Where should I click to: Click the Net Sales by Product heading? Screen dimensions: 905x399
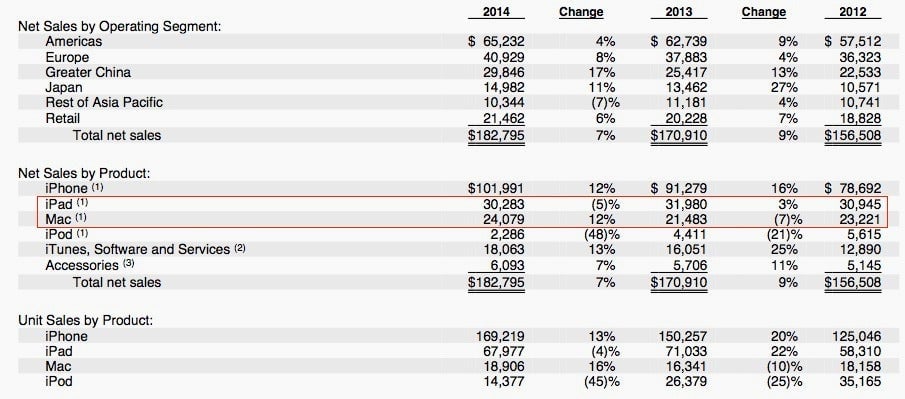click(x=84, y=173)
